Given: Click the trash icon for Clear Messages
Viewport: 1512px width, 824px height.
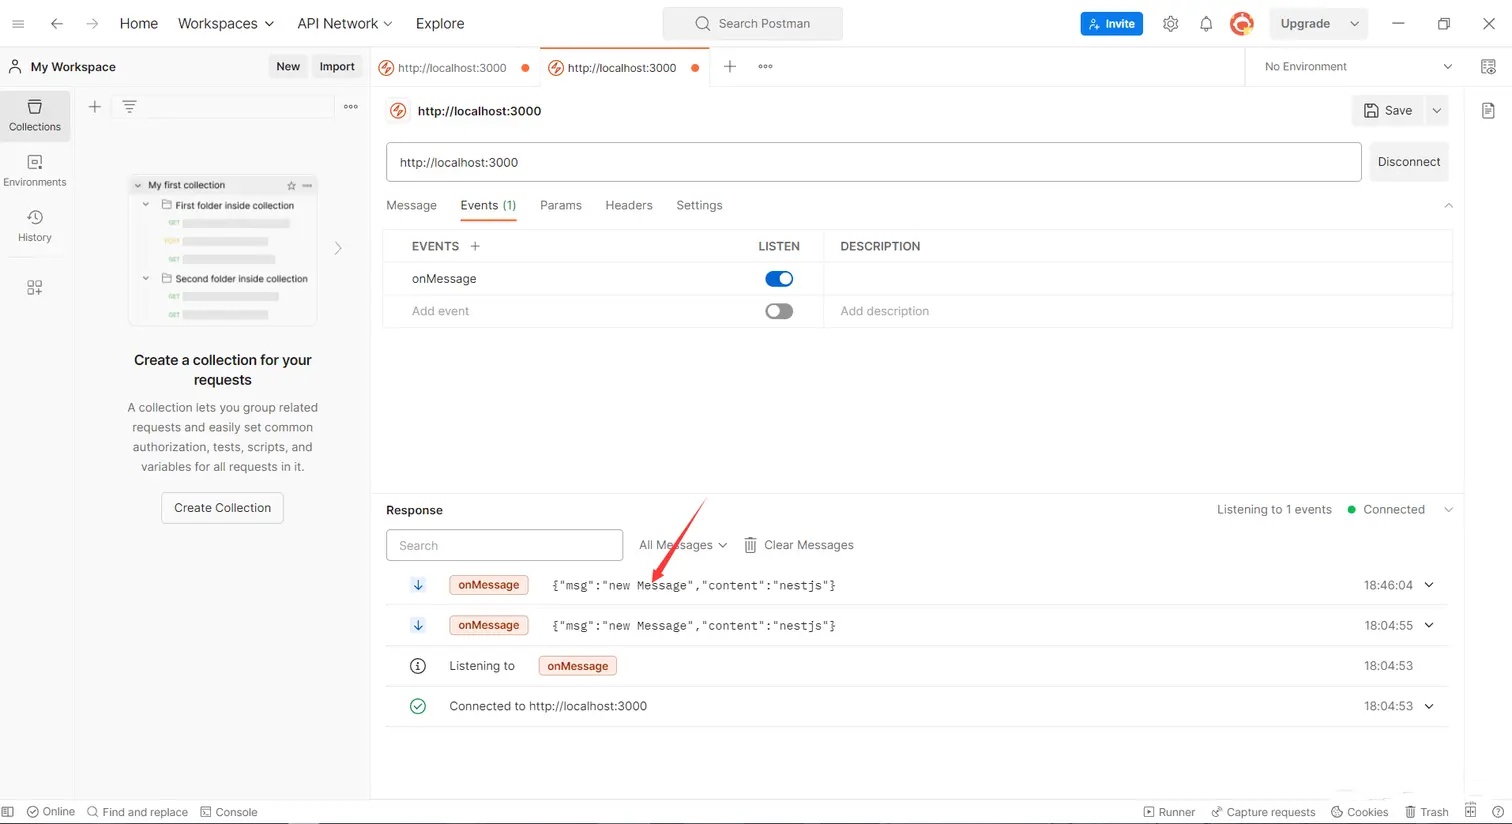Looking at the screenshot, I should [x=750, y=545].
